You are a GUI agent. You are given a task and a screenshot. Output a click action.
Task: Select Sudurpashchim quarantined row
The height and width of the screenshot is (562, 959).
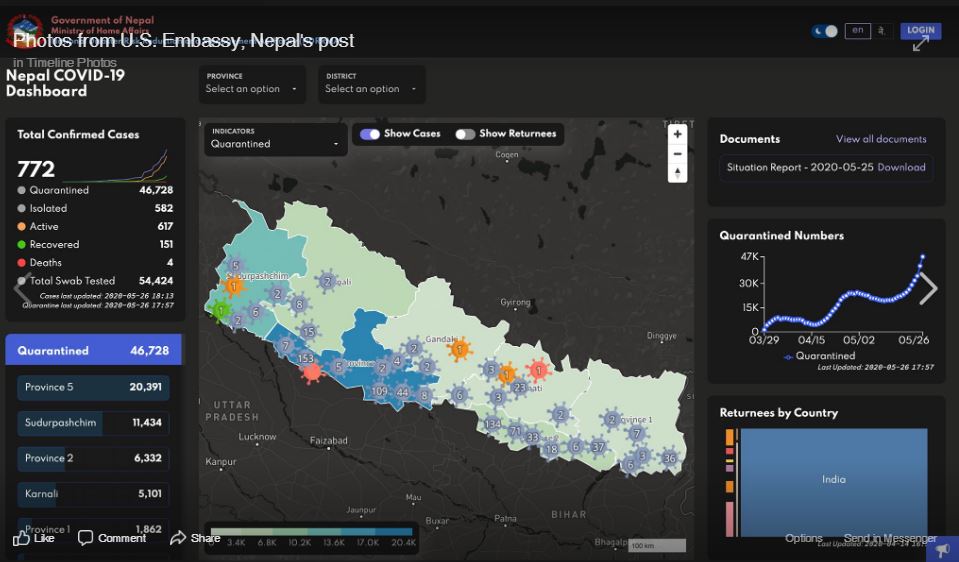pos(93,423)
